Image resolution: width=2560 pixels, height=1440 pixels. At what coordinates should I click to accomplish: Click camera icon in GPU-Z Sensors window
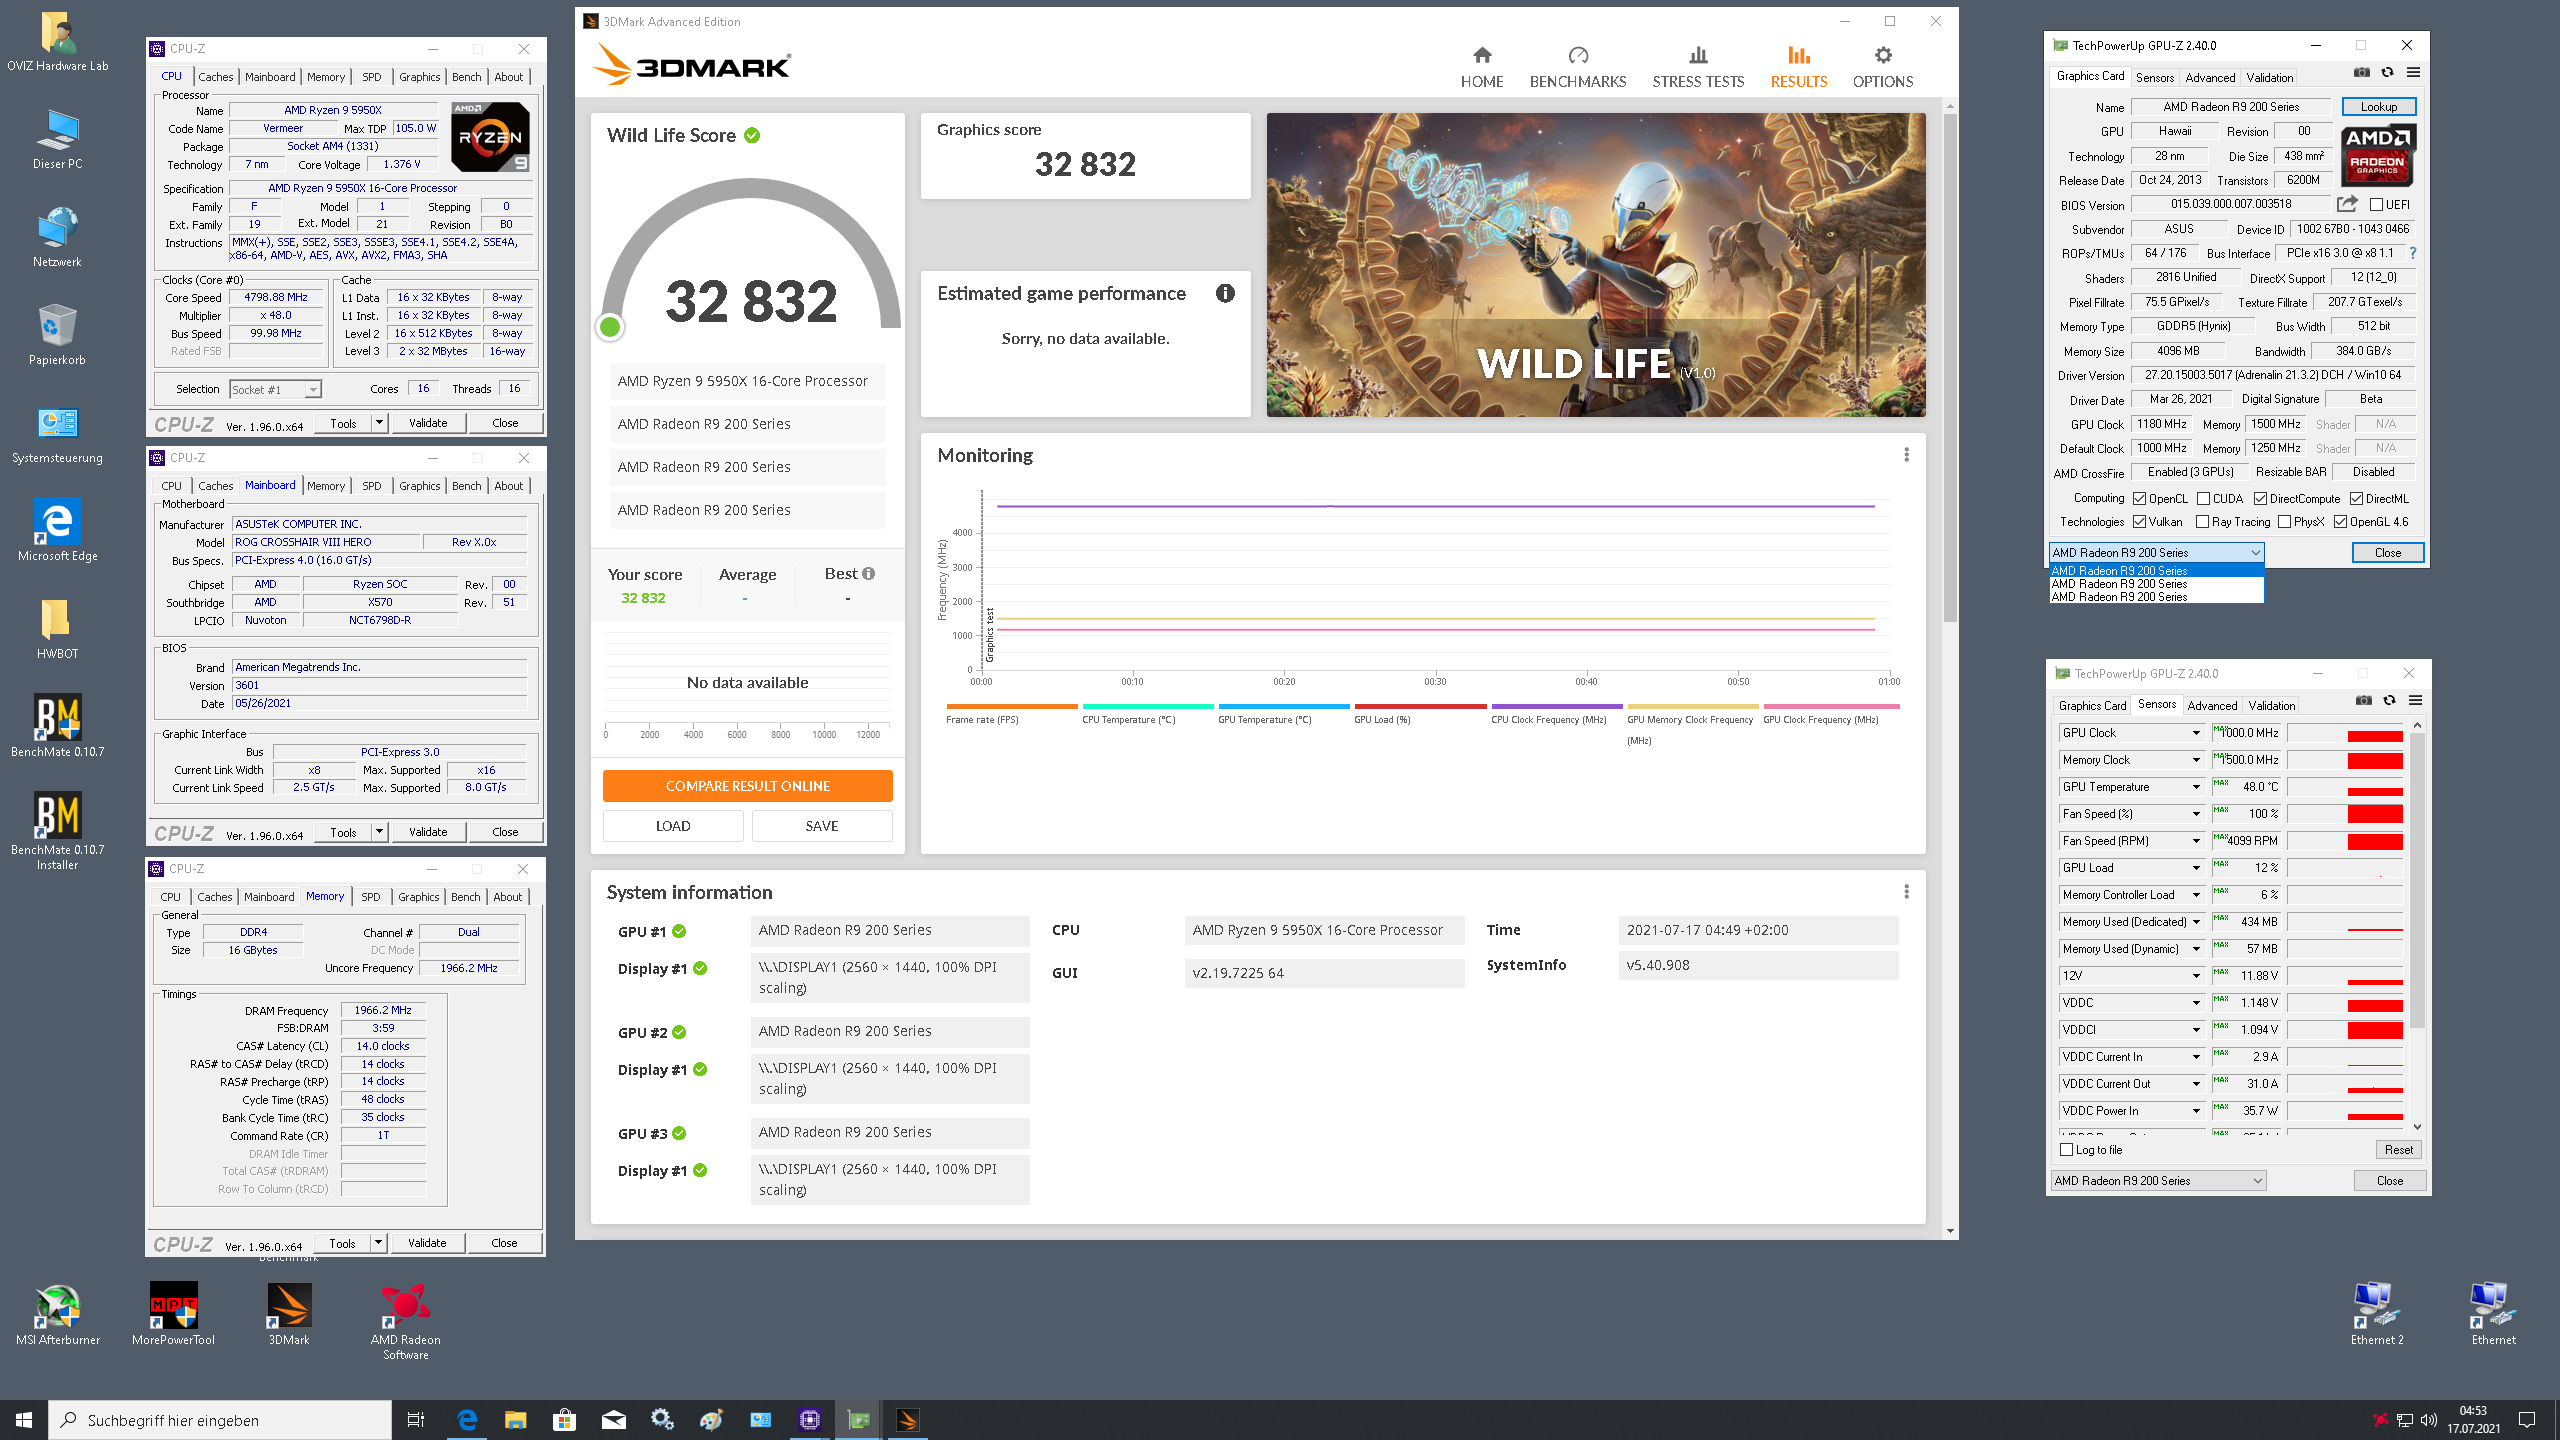(x=2363, y=701)
